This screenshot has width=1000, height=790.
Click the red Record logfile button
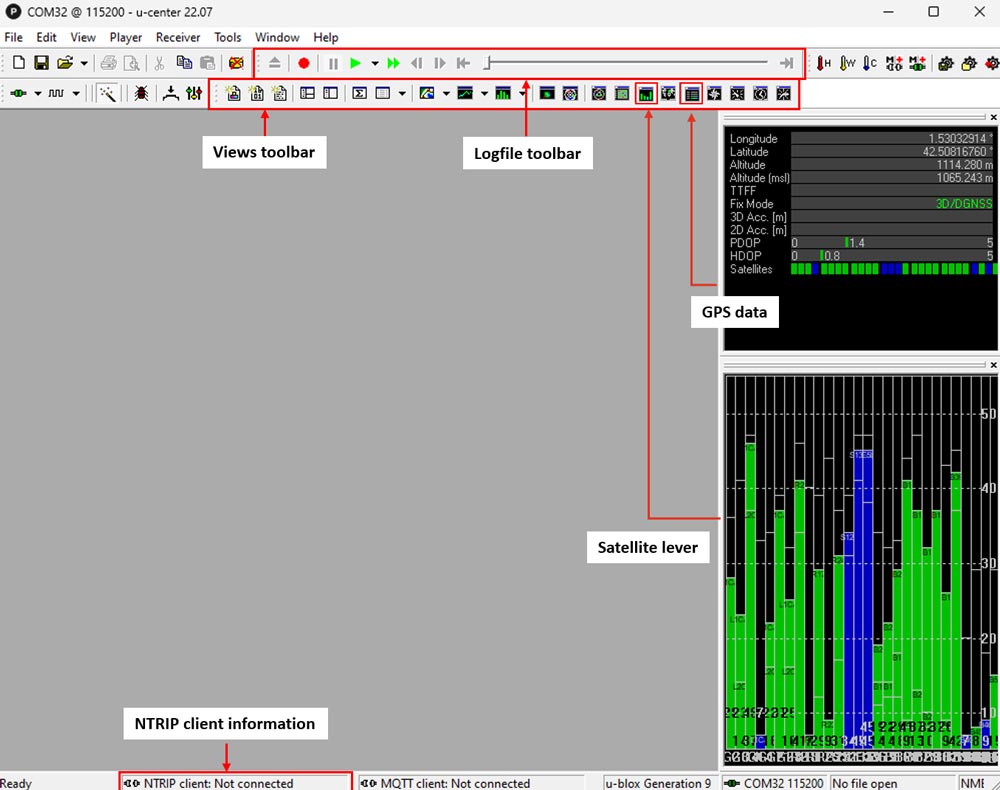point(304,63)
